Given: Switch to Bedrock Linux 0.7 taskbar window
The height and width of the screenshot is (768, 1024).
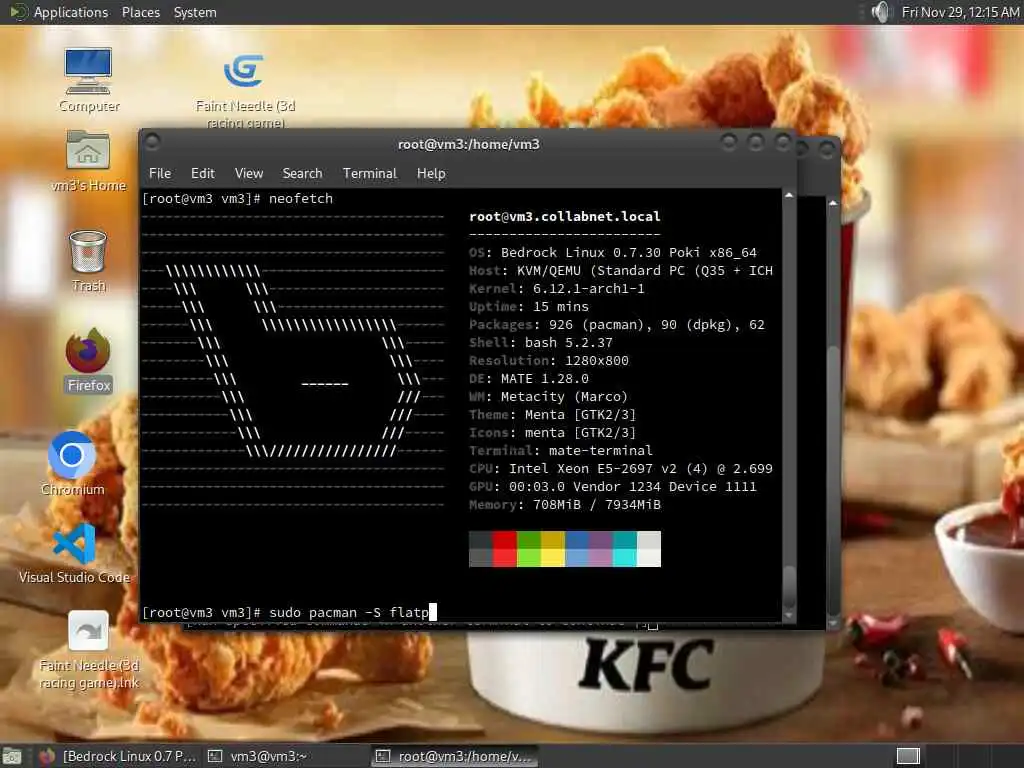Looking at the screenshot, I should (x=118, y=756).
